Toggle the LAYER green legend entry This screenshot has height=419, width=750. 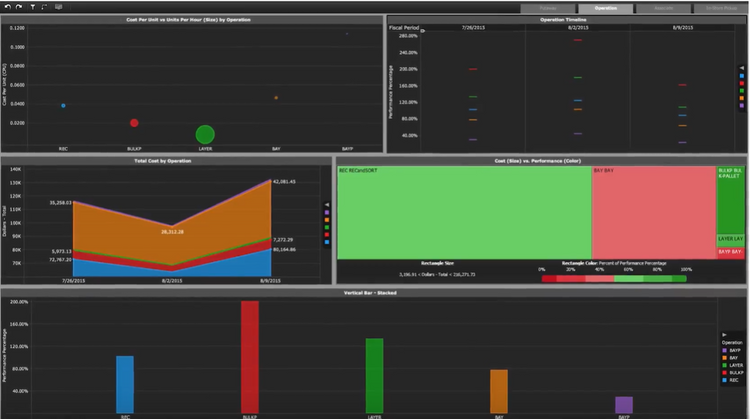click(x=723, y=365)
